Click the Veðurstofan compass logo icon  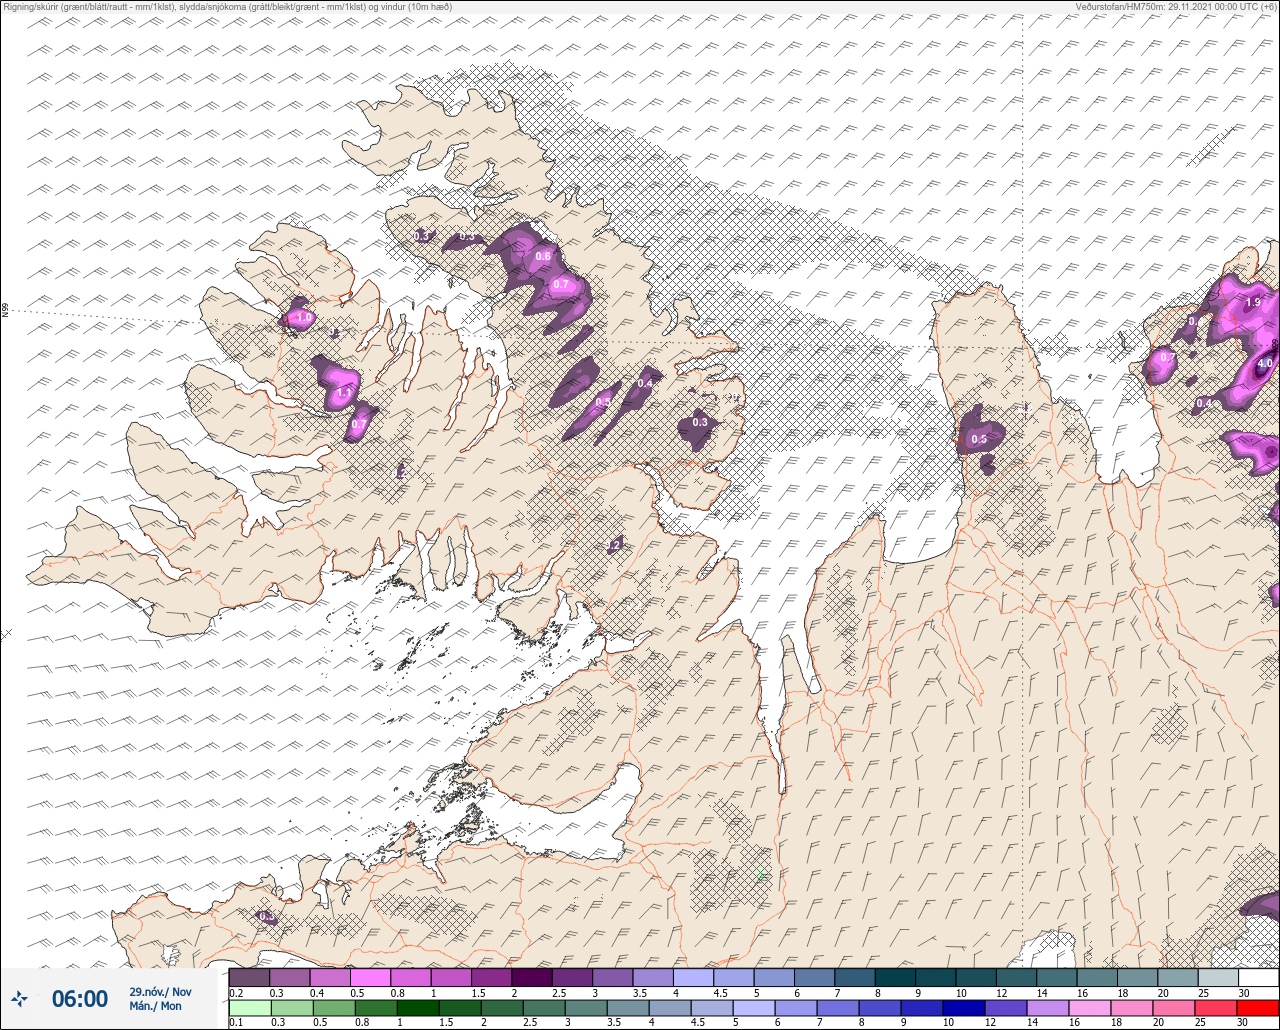[x=18, y=999]
